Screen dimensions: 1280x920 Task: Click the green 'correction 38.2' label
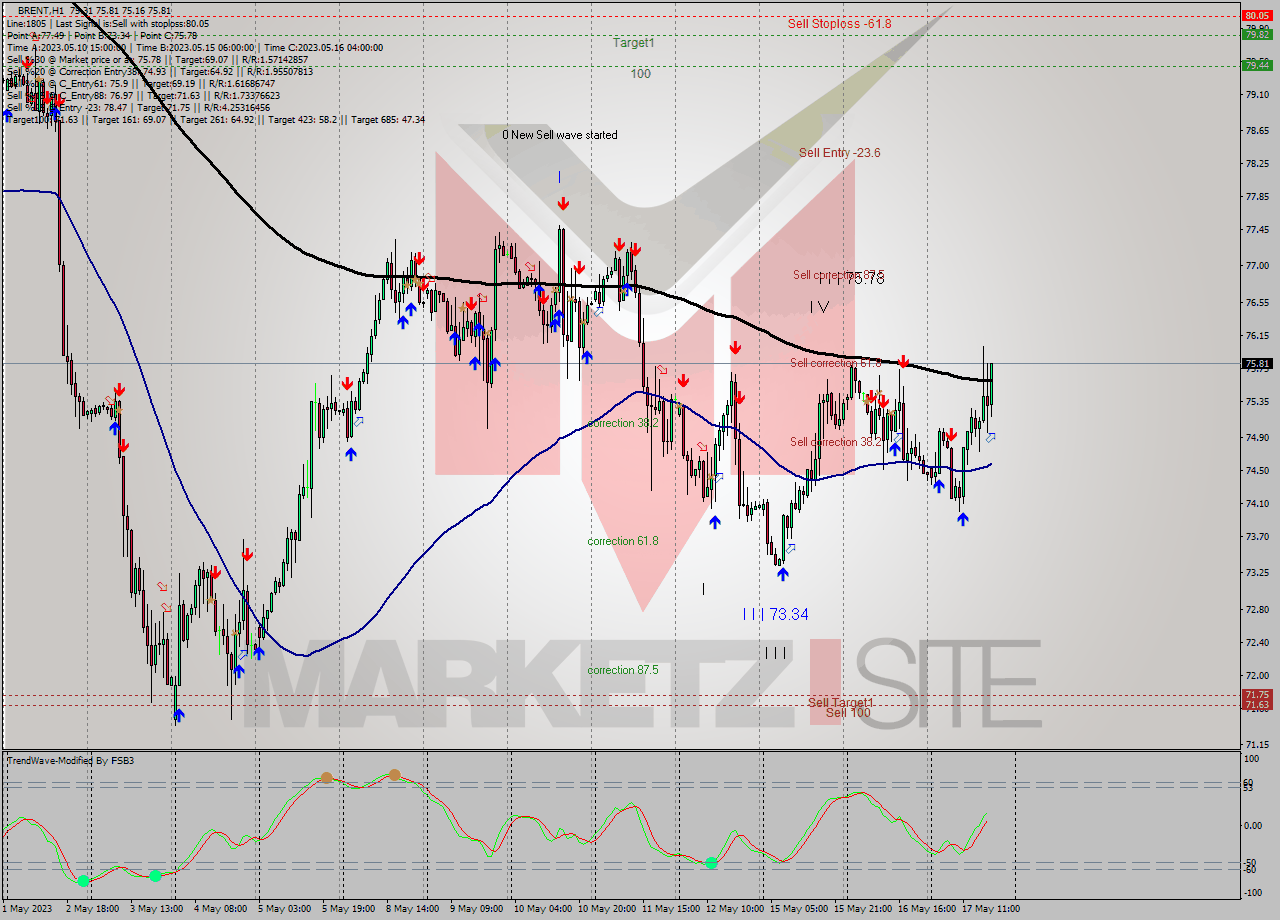point(623,423)
